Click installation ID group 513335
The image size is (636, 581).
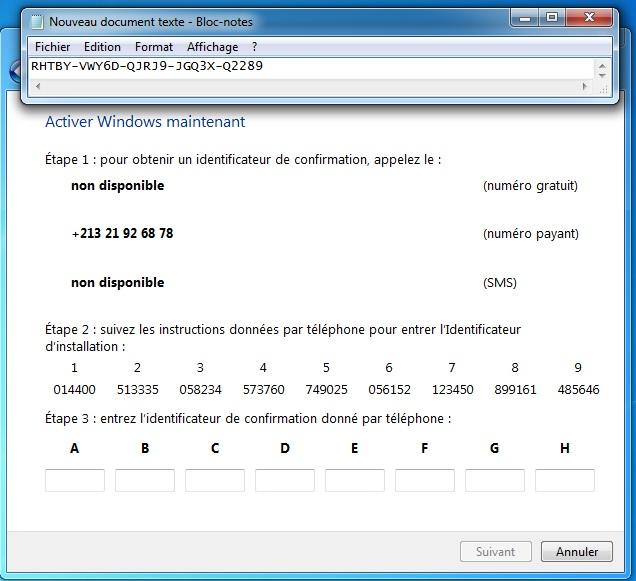click(138, 390)
